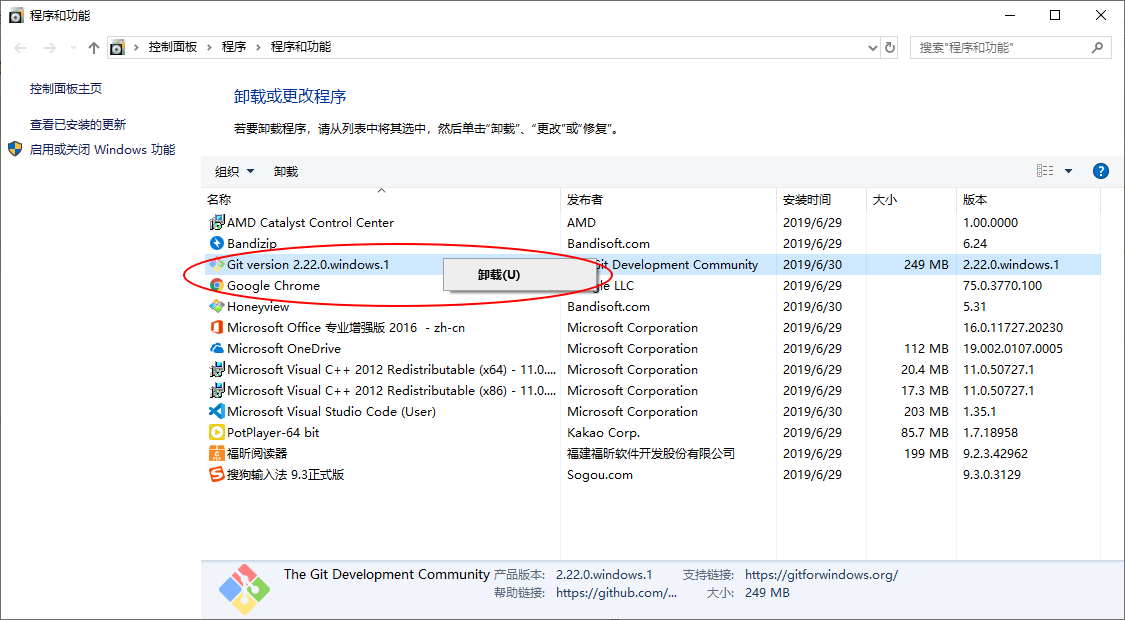Image resolution: width=1125 pixels, height=620 pixels.
Task: Sort by the 名称 column header
Action: (381, 199)
